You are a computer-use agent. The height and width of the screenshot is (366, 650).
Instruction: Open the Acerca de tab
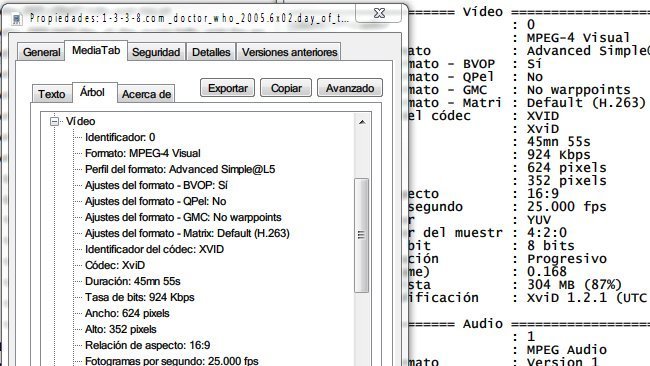[x=146, y=94]
